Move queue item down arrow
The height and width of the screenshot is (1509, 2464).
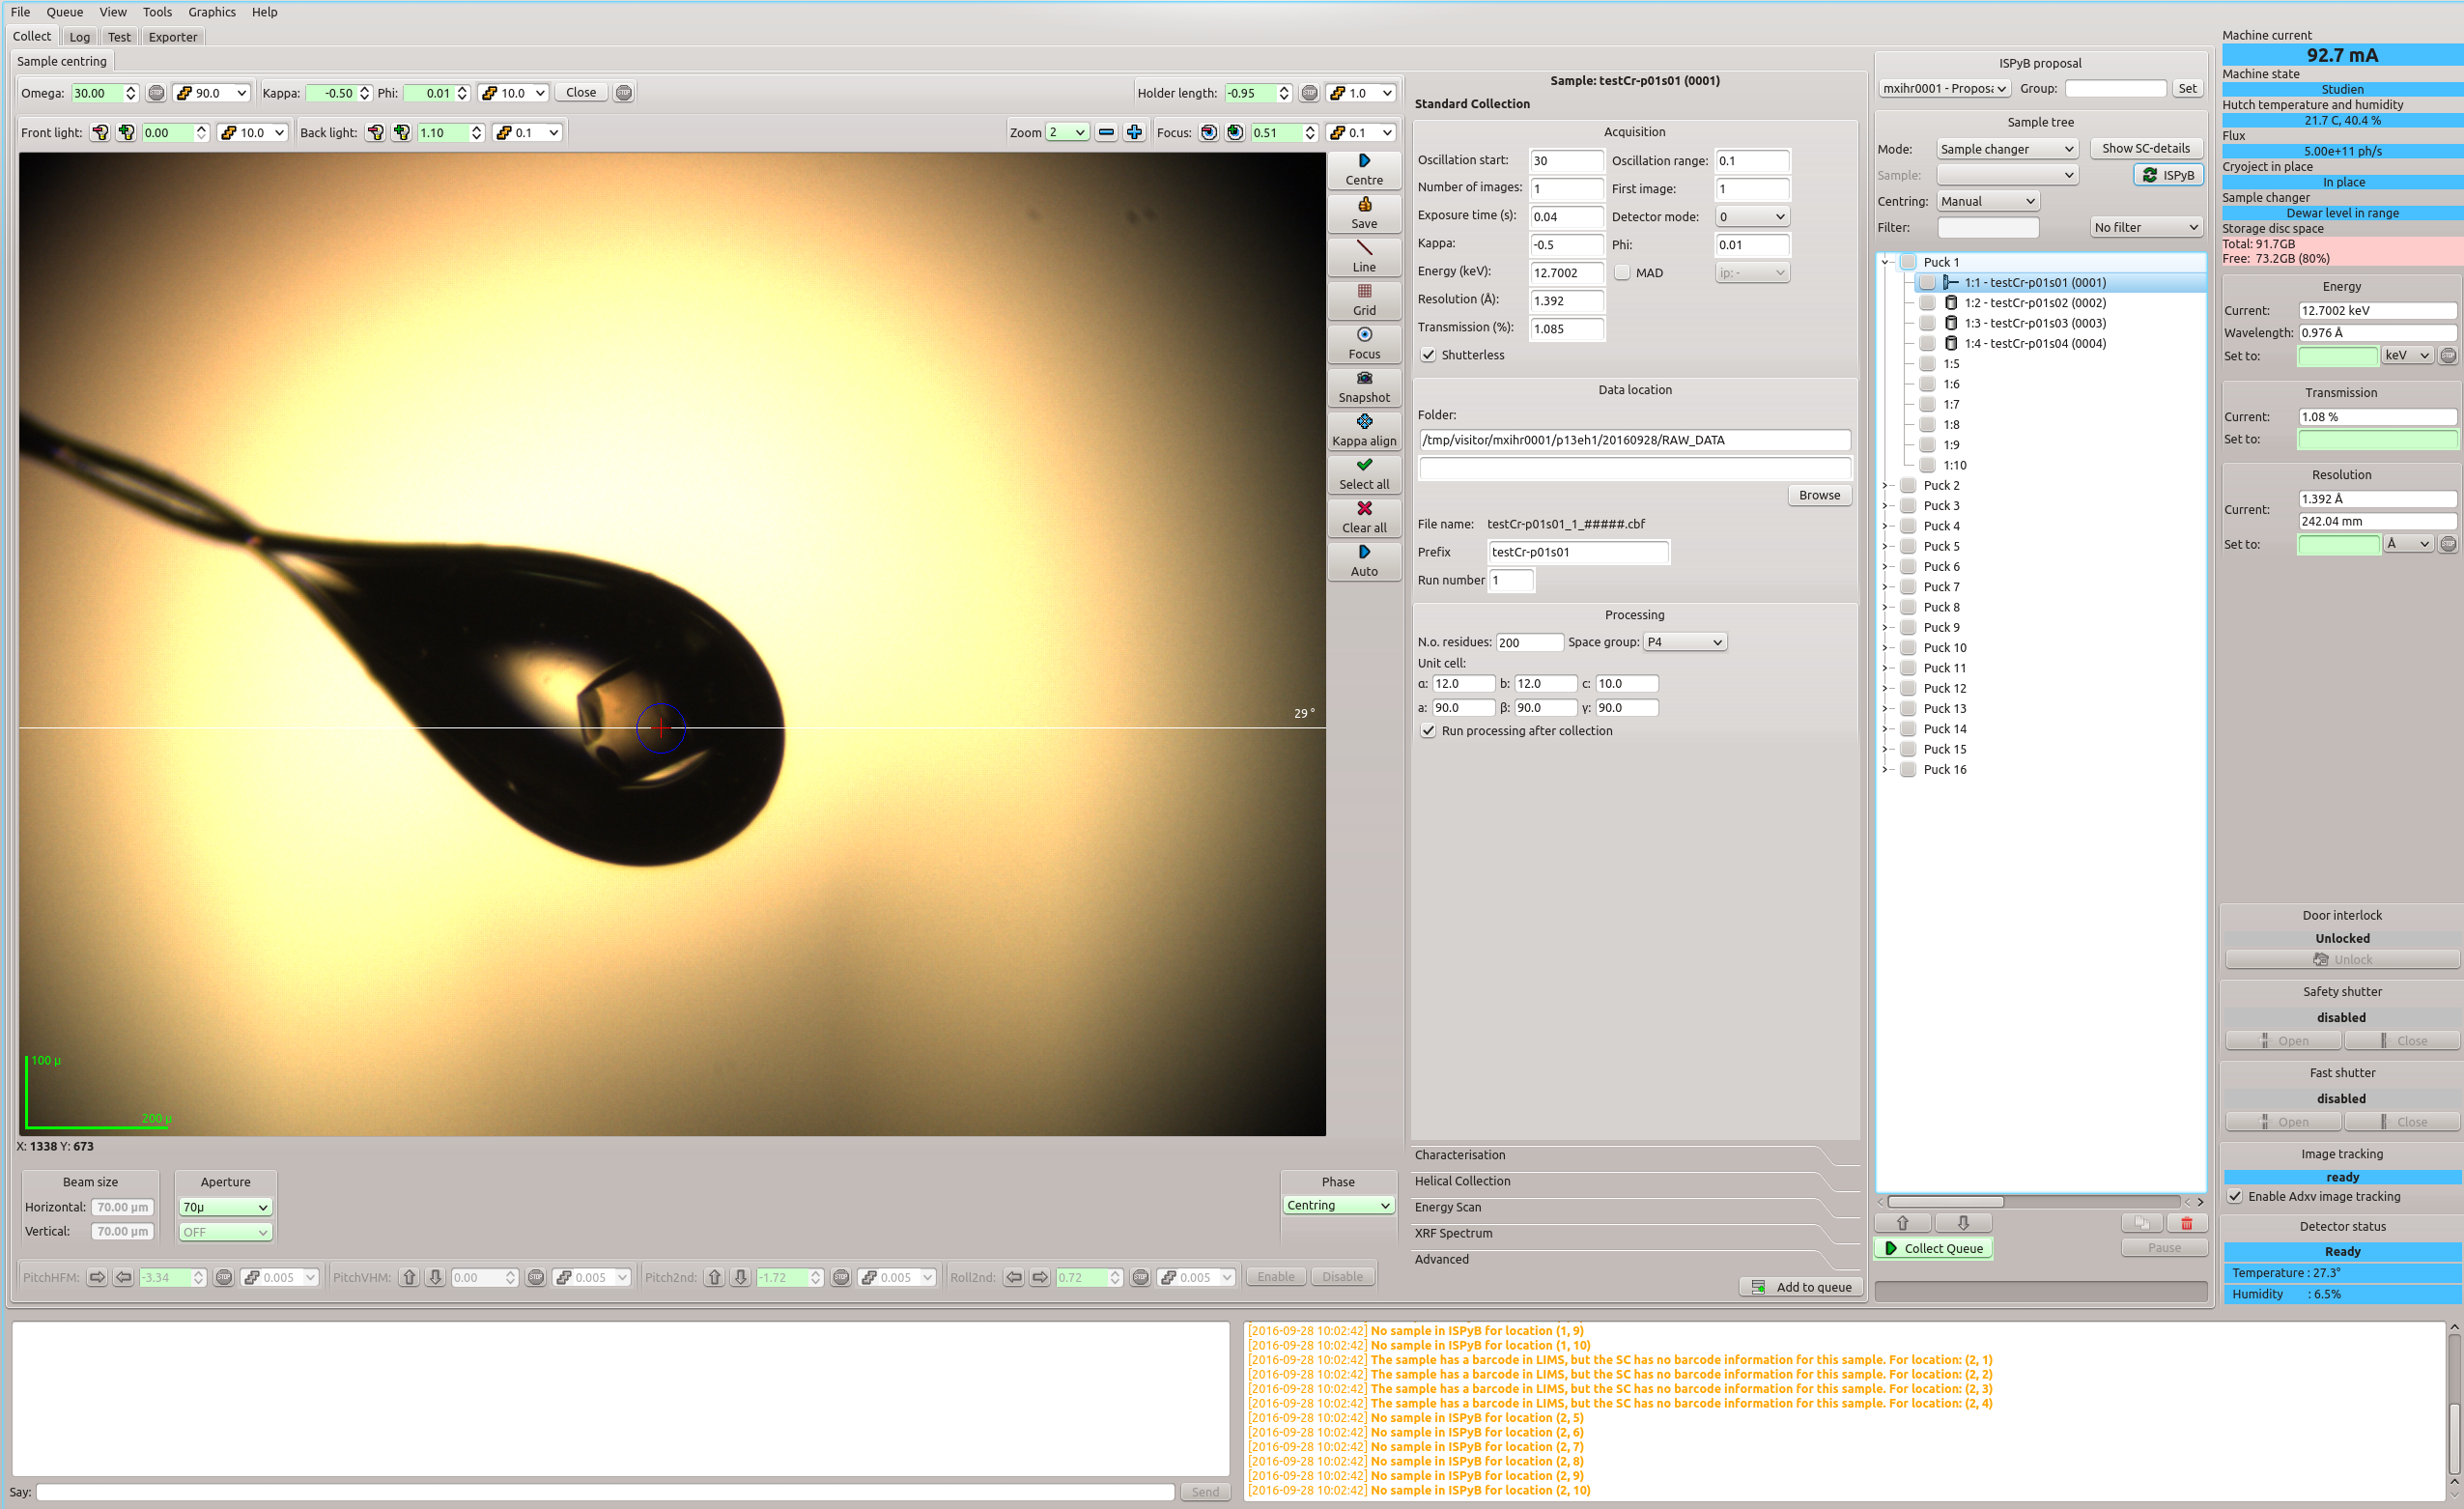1963,1223
